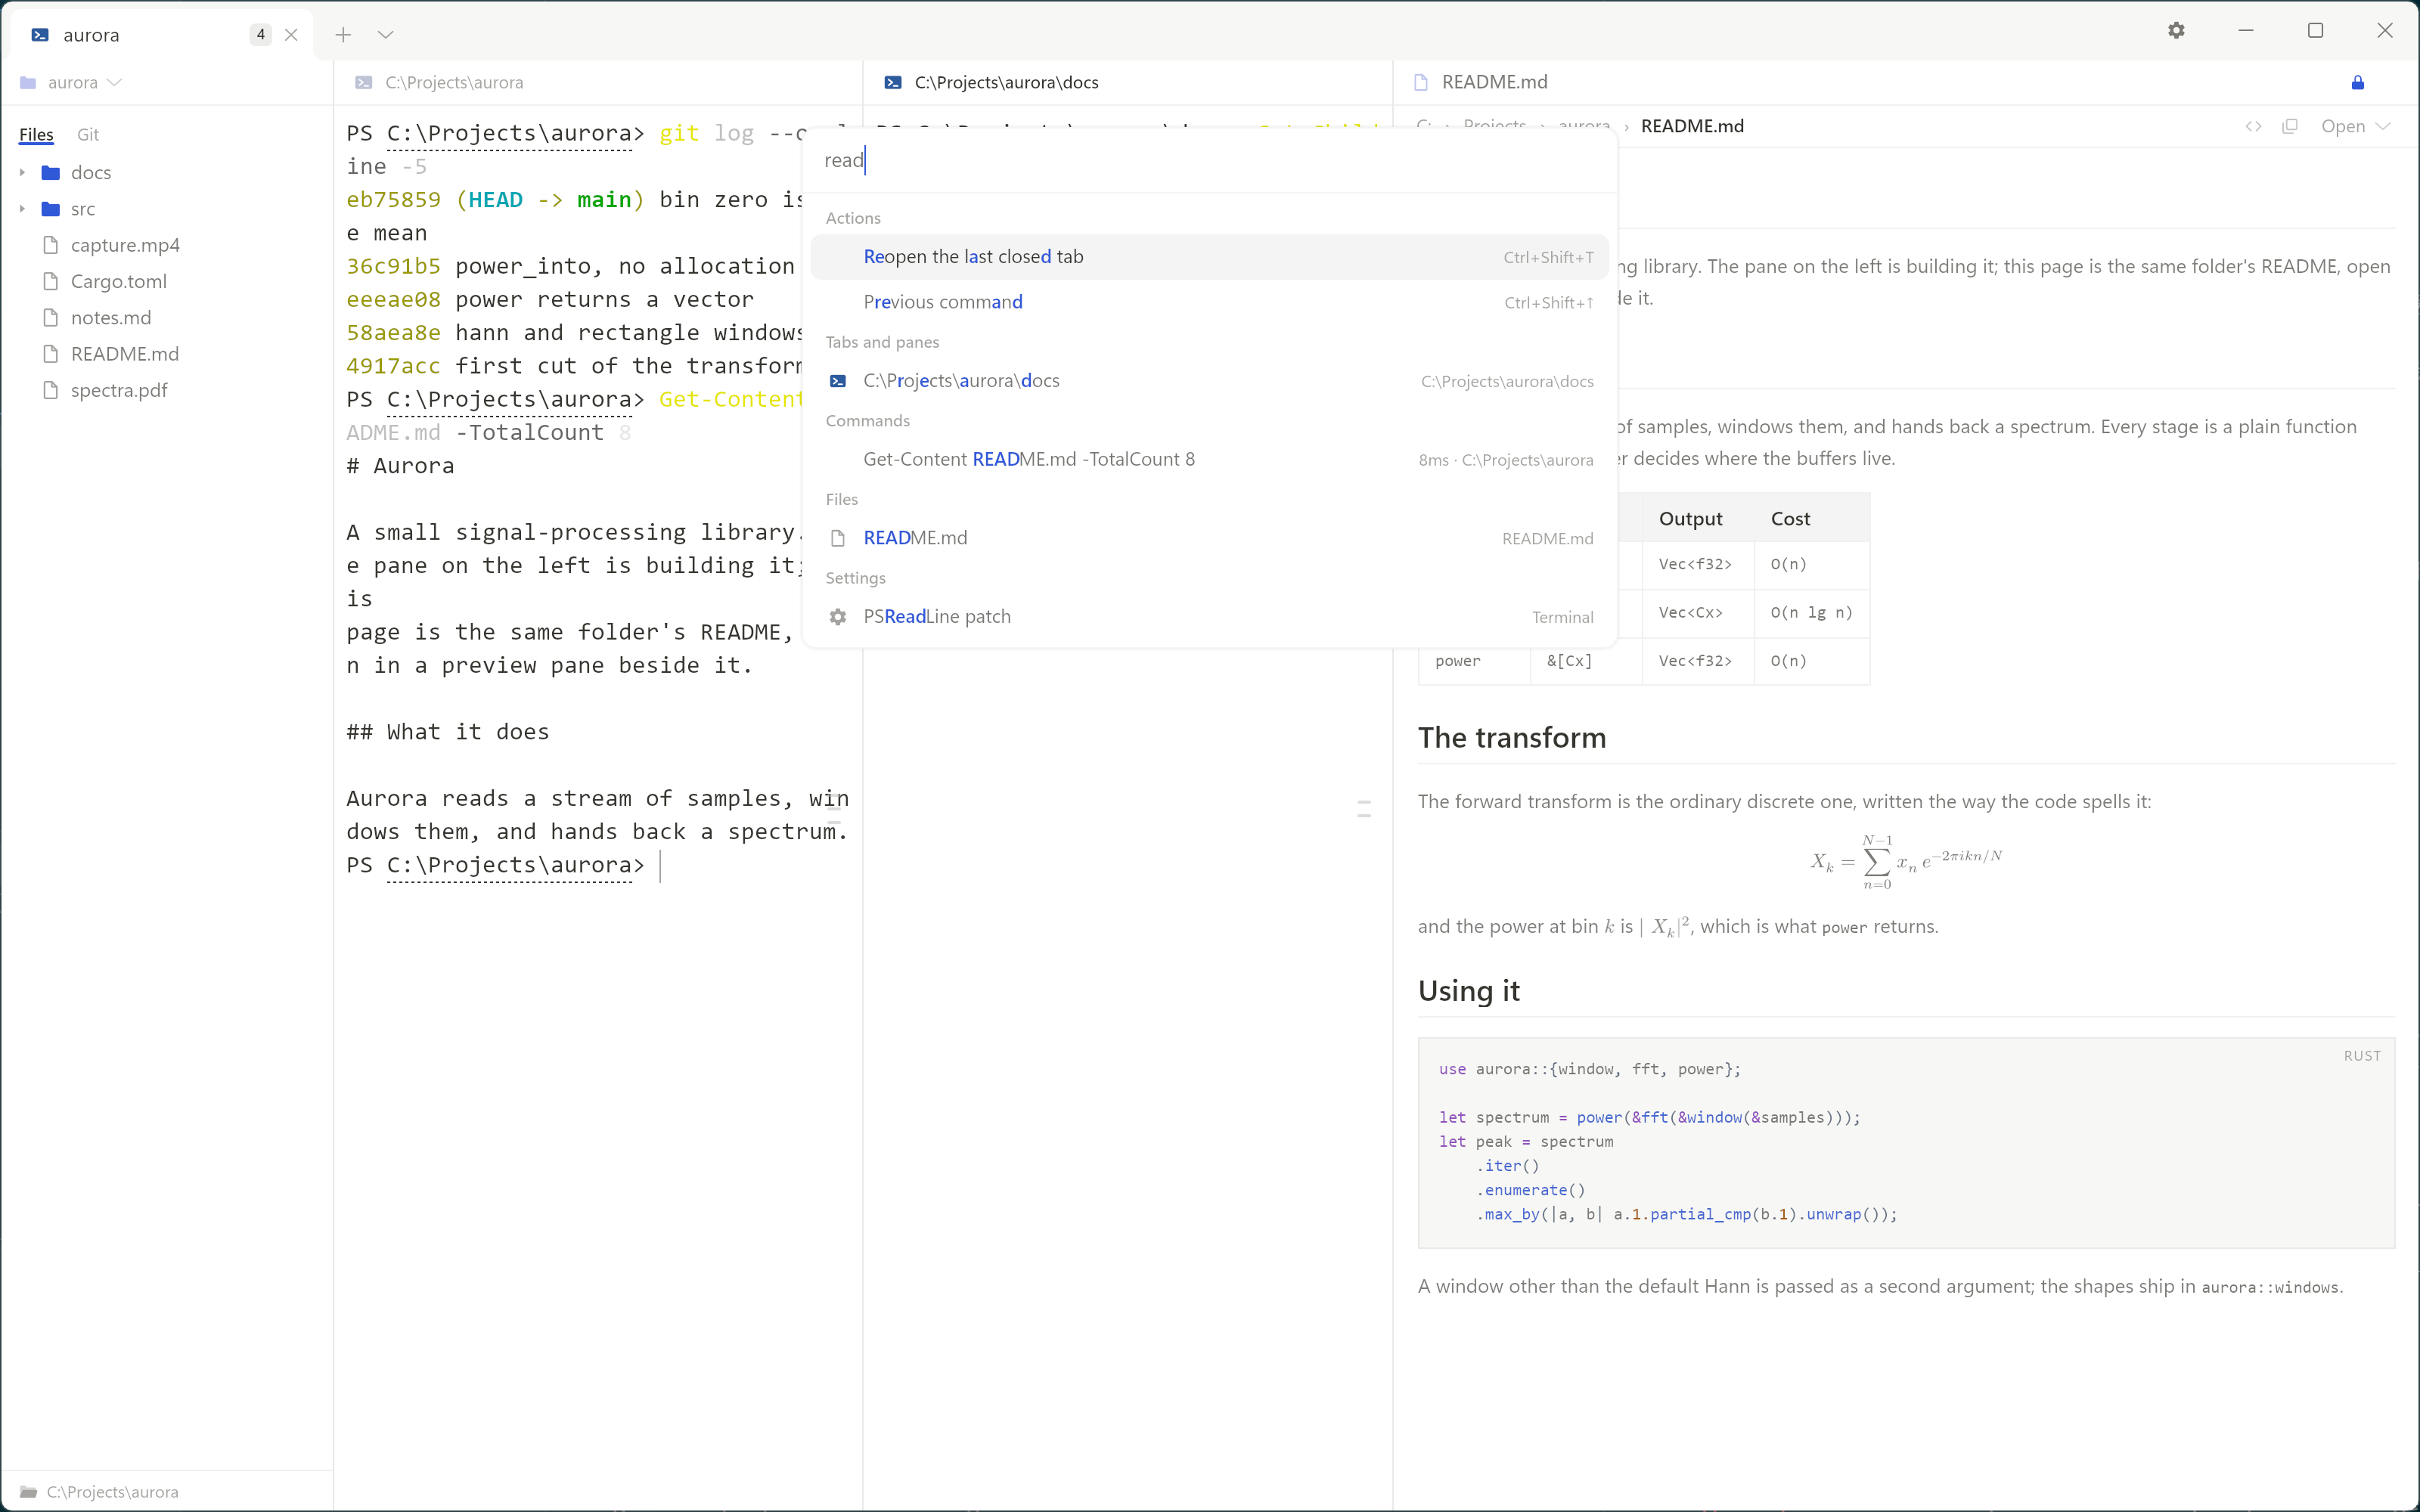This screenshot has width=2420, height=1512.
Task: Click the Using it heading in preview
Action: (x=1468, y=991)
